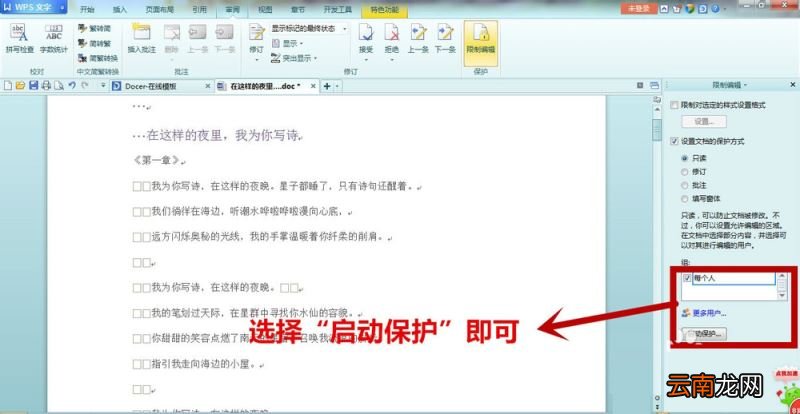Close the 限制编辑 side pane
Screen dimensions: 800x414
point(793,85)
